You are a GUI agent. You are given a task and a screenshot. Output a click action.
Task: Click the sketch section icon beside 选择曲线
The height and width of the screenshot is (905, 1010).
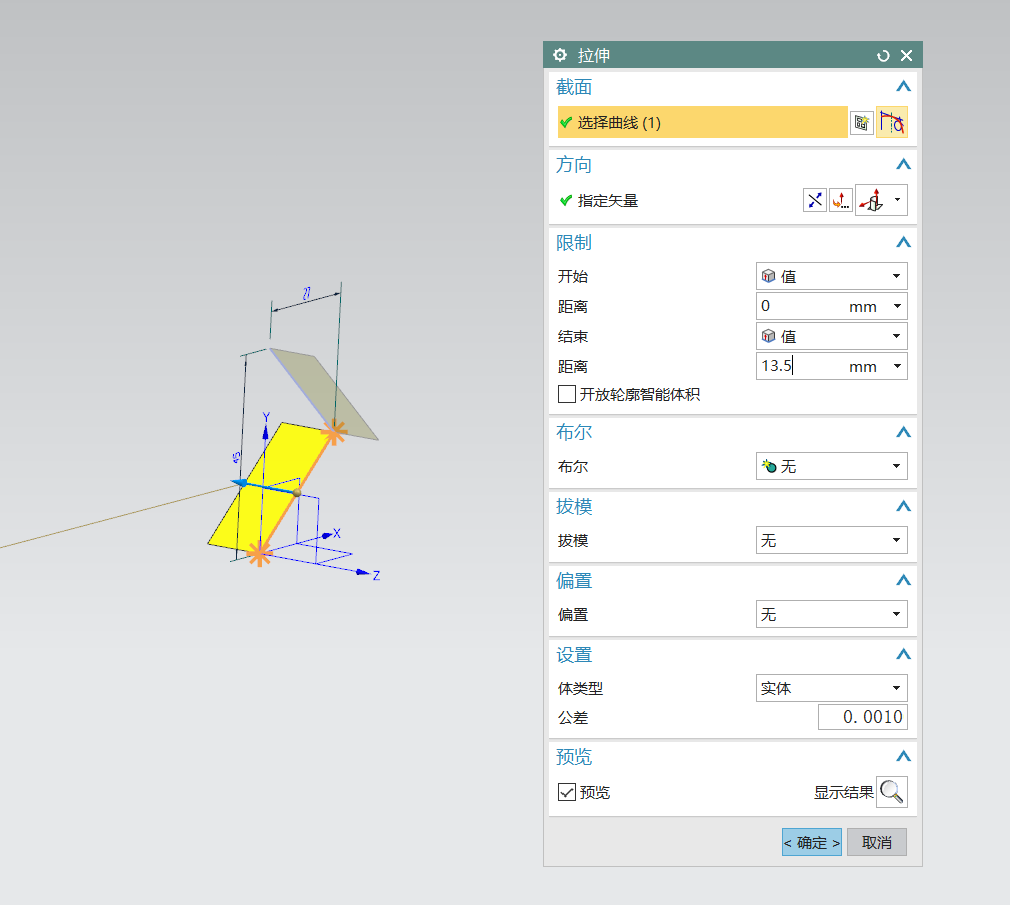[861, 122]
